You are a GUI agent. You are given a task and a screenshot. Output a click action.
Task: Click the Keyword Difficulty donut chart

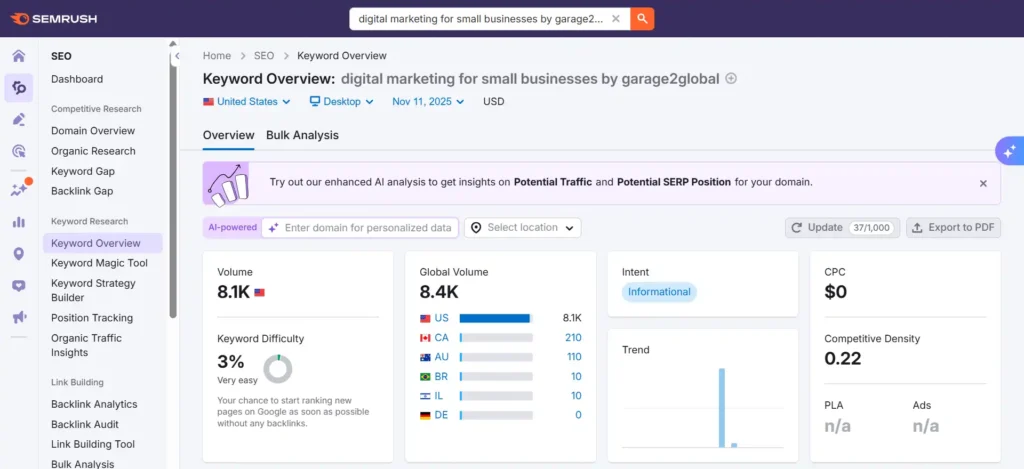pos(278,369)
